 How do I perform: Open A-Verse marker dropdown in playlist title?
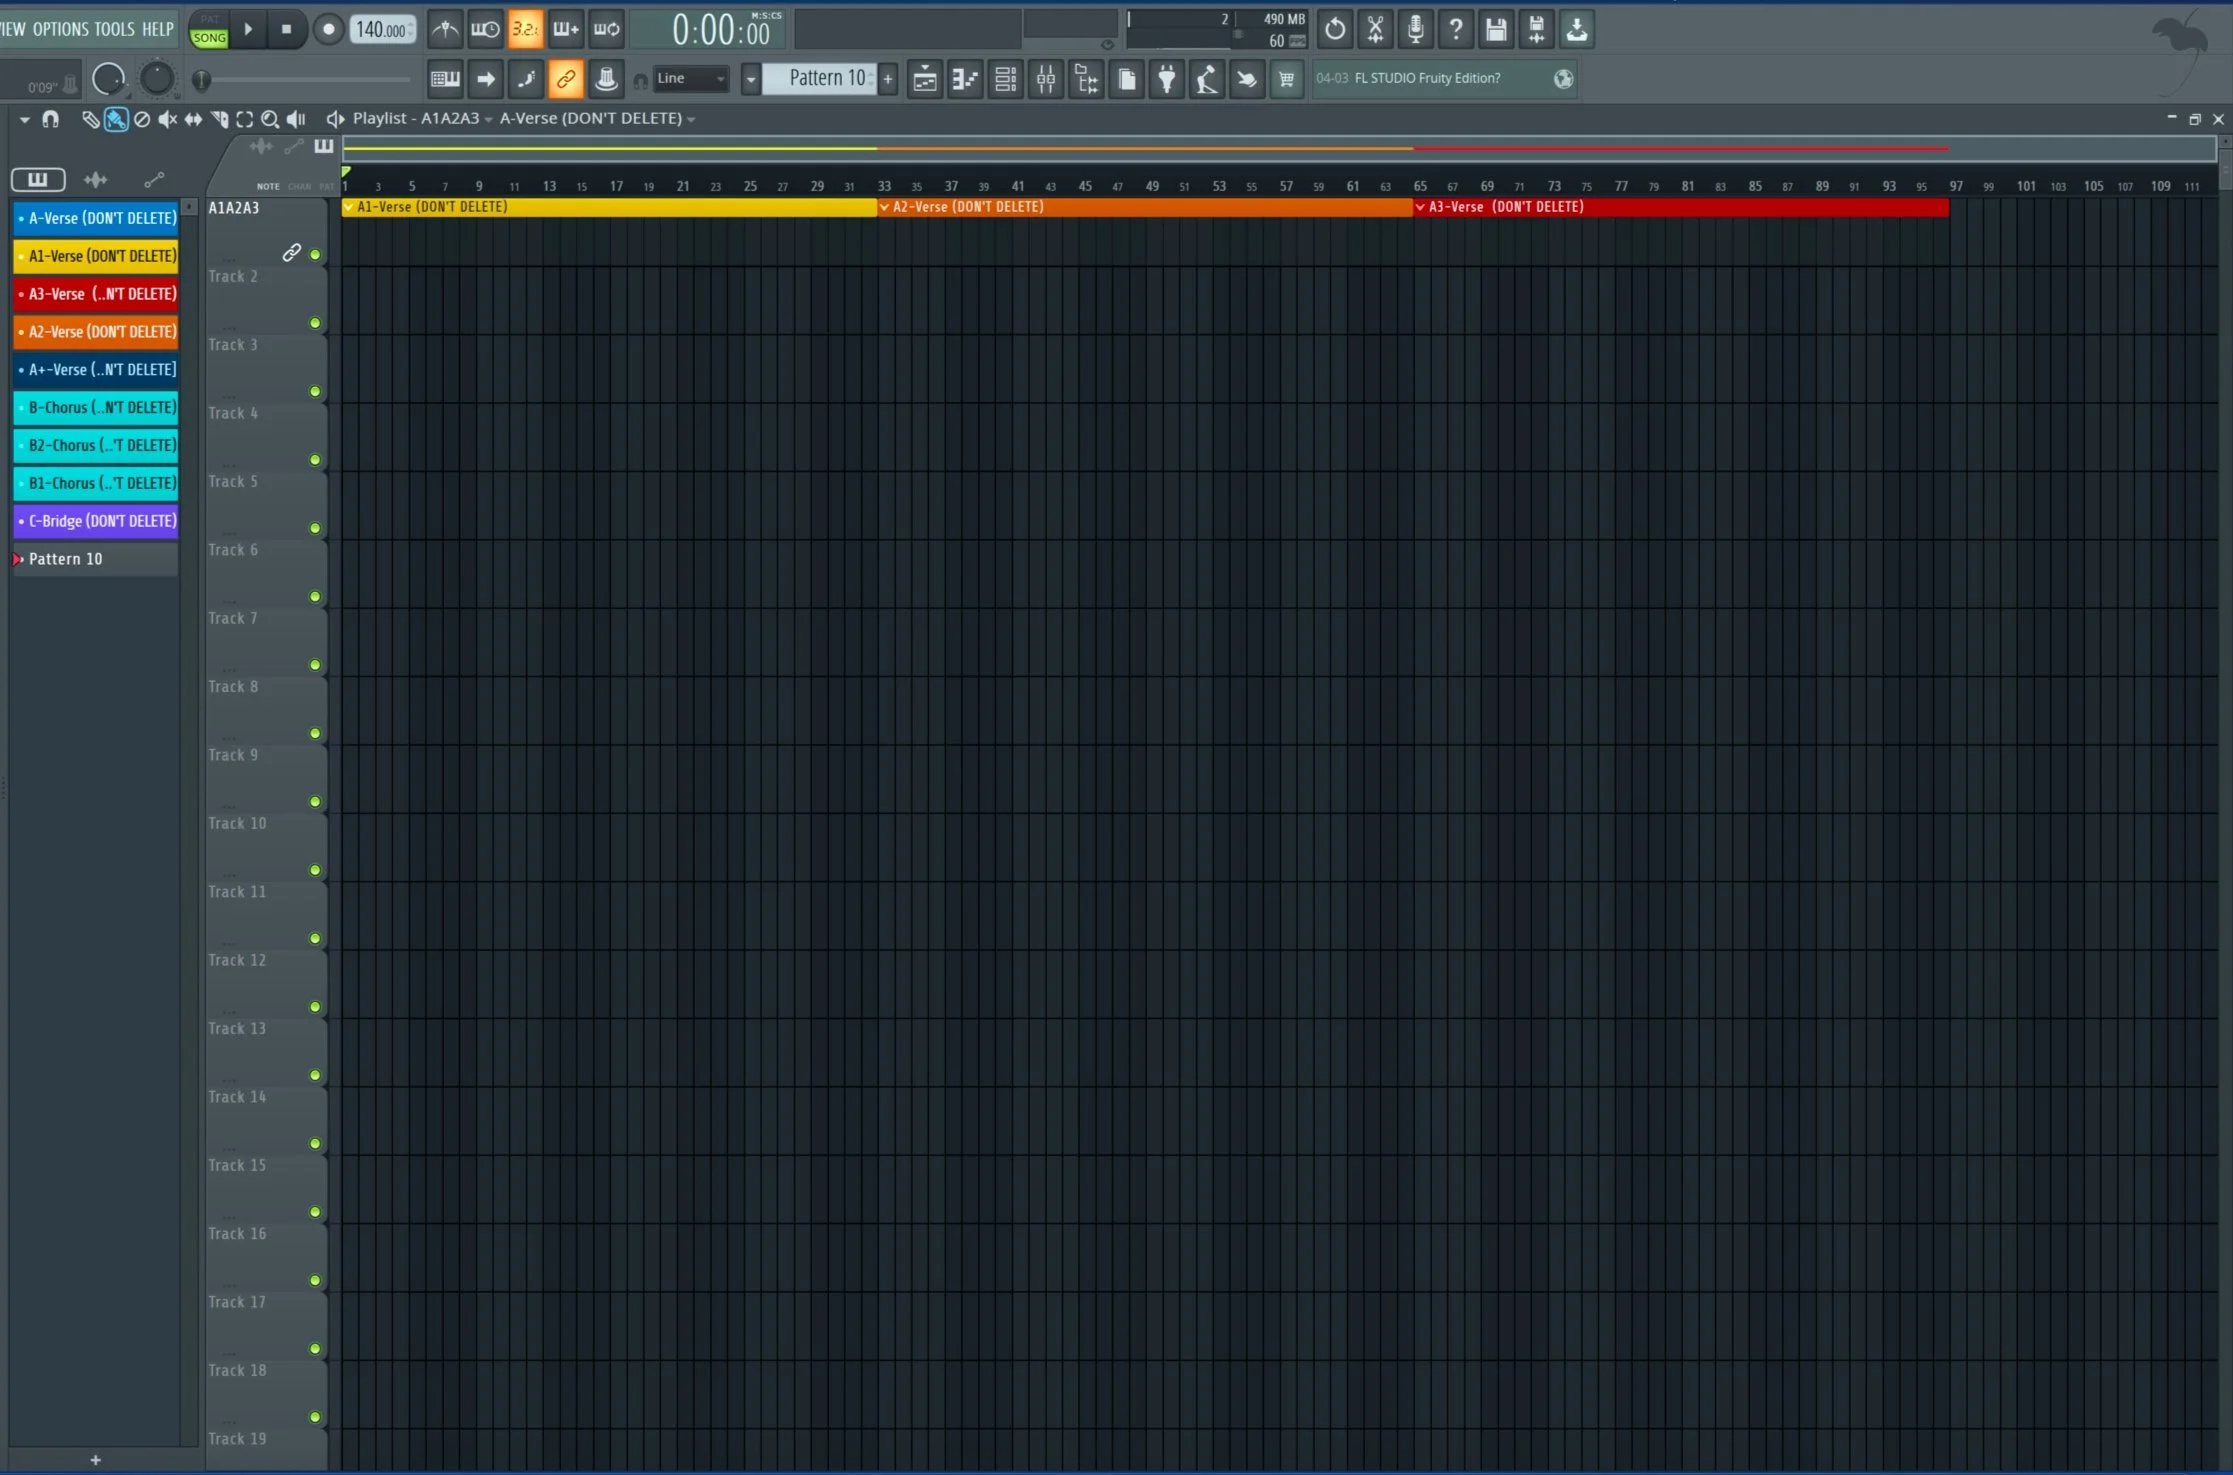tap(691, 119)
